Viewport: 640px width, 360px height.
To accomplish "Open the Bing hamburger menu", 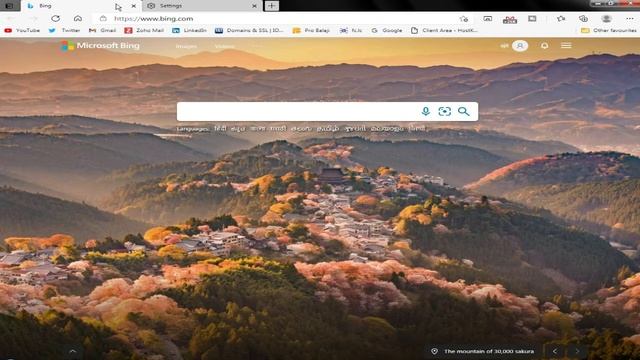I will 566,45.
